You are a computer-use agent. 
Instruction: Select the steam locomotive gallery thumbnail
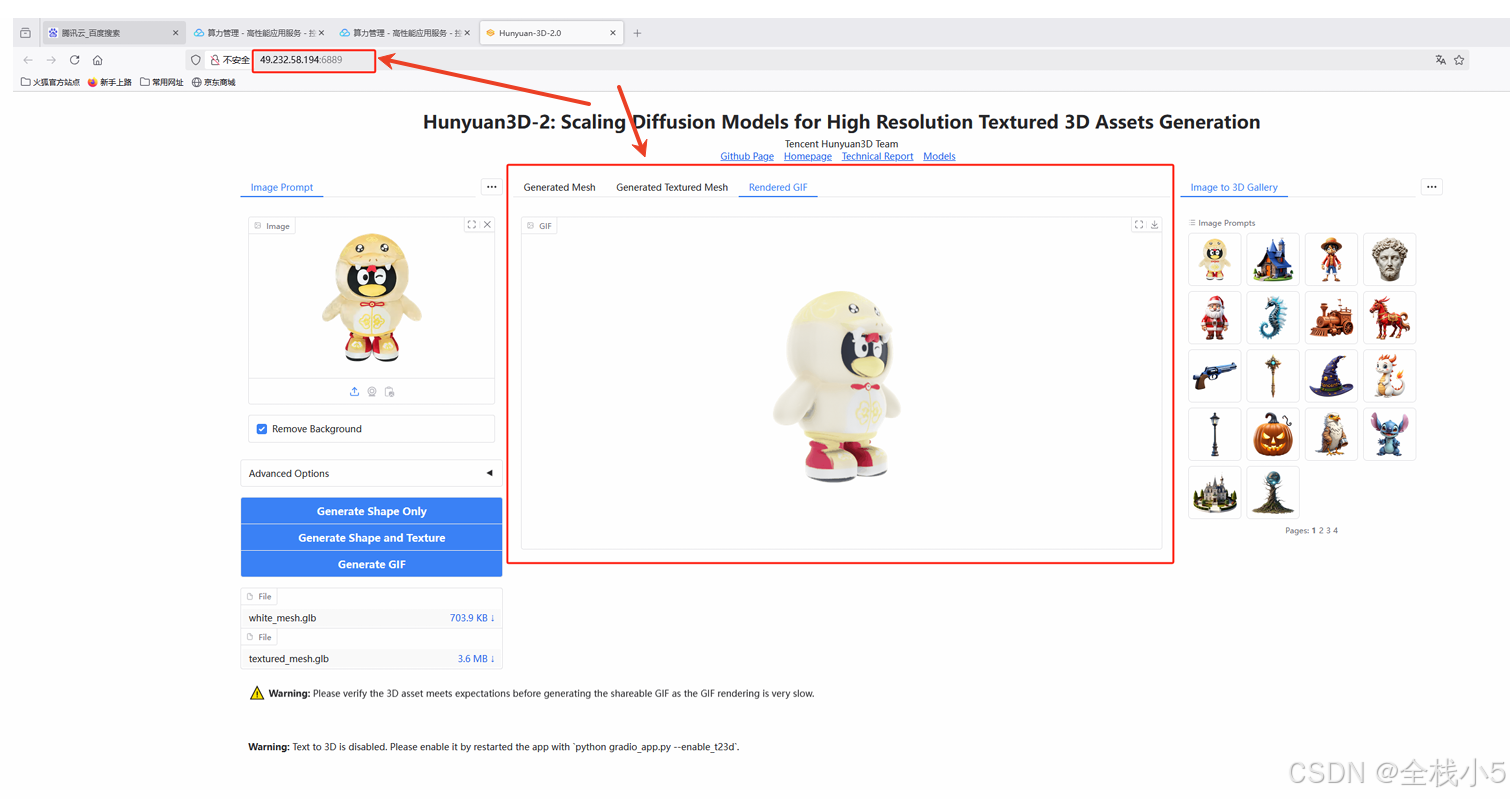[x=1331, y=318]
